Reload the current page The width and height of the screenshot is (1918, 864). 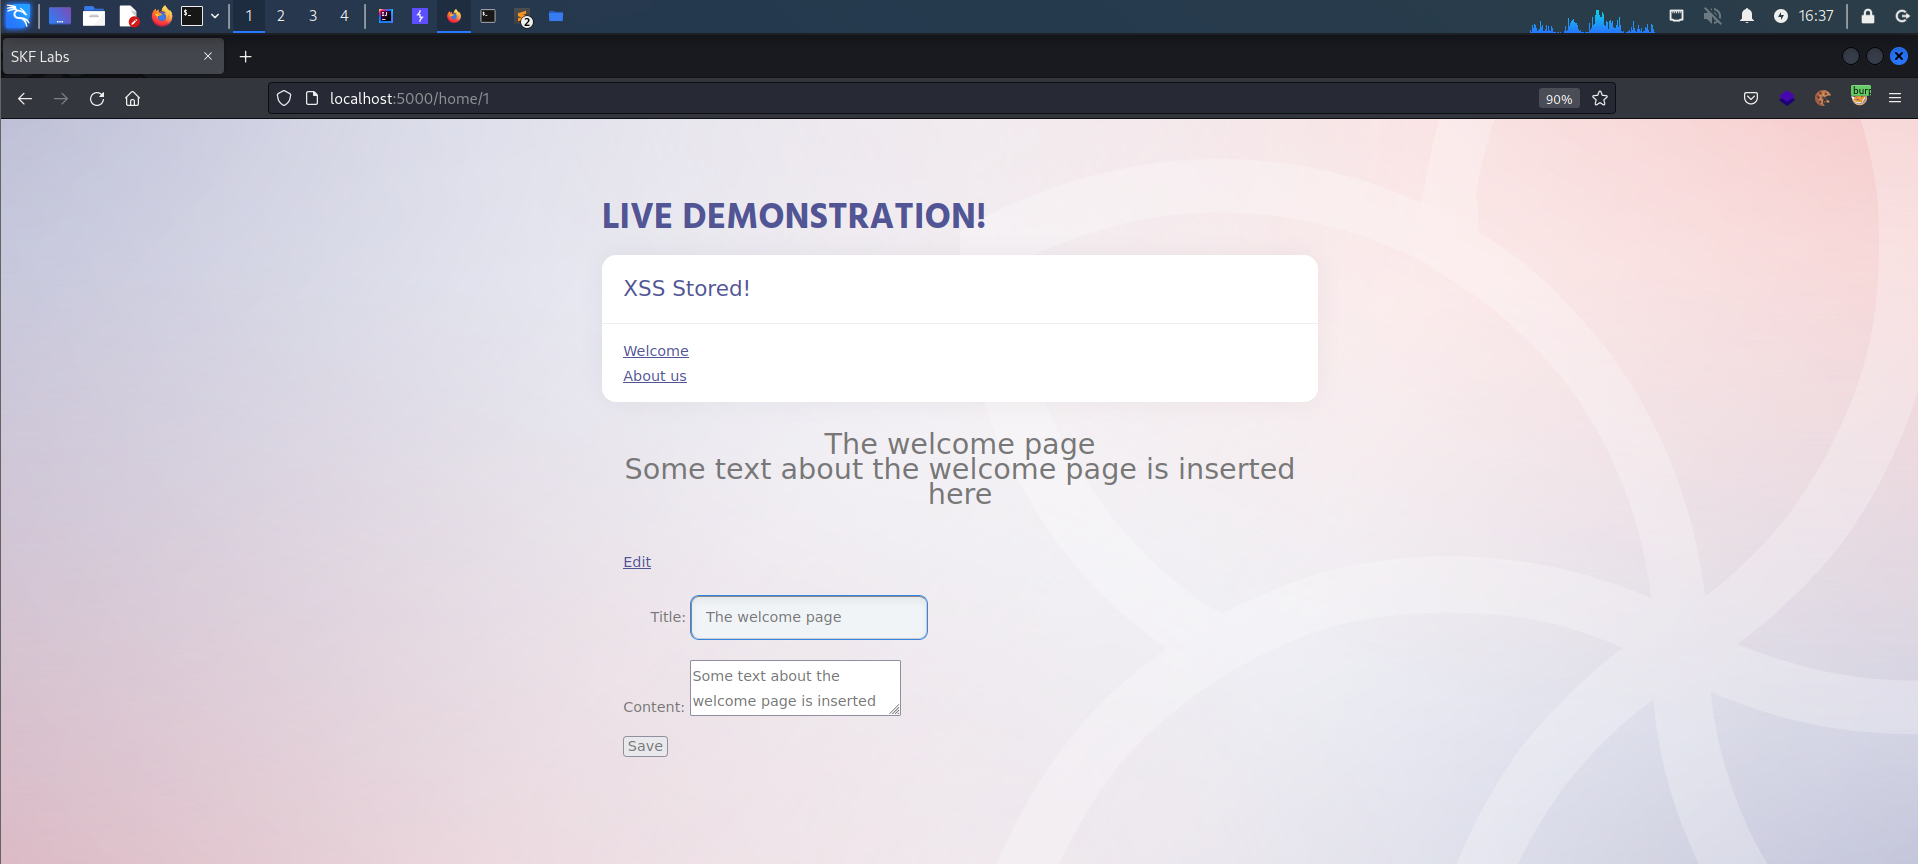[97, 98]
